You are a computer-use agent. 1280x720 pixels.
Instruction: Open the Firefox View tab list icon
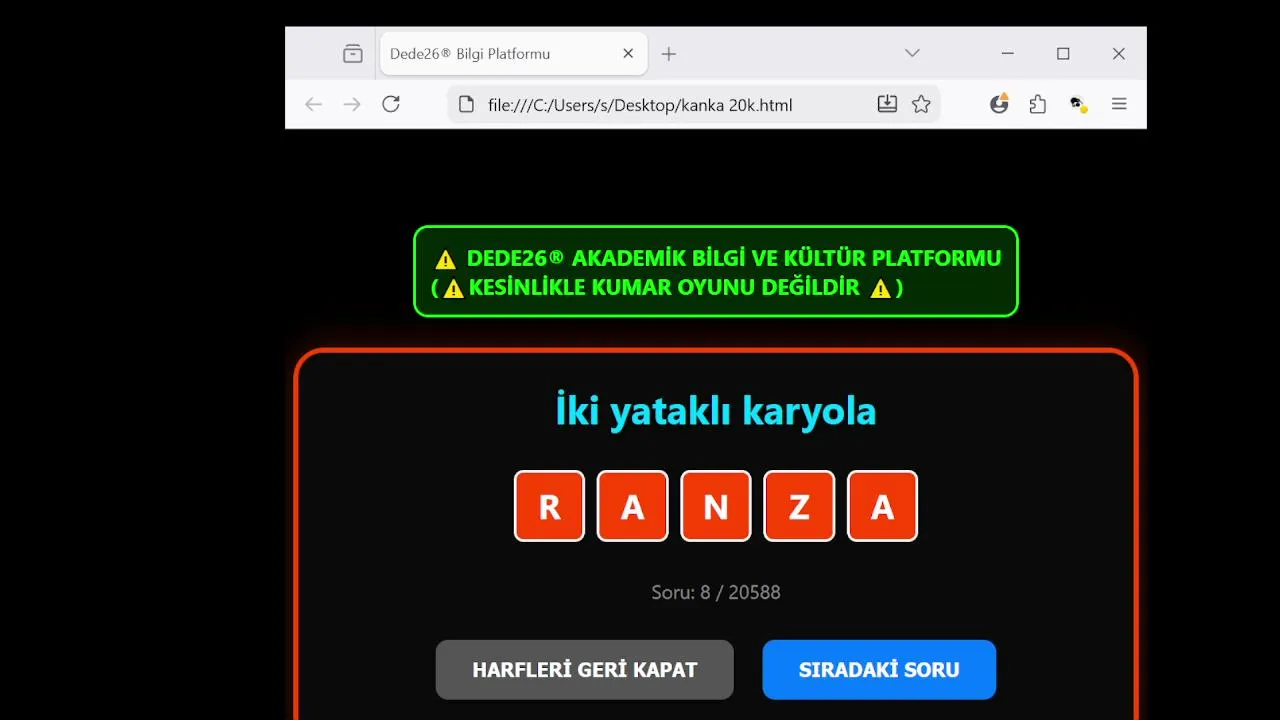pyautogui.click(x=353, y=54)
